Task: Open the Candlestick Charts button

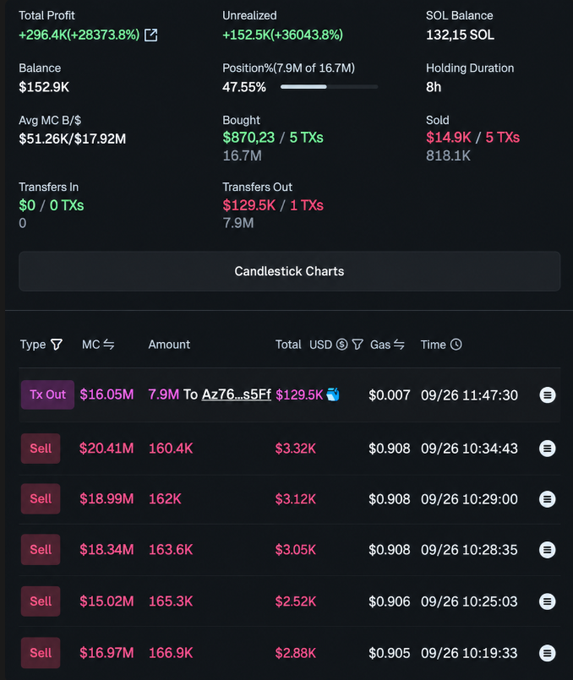Action: pos(289,271)
